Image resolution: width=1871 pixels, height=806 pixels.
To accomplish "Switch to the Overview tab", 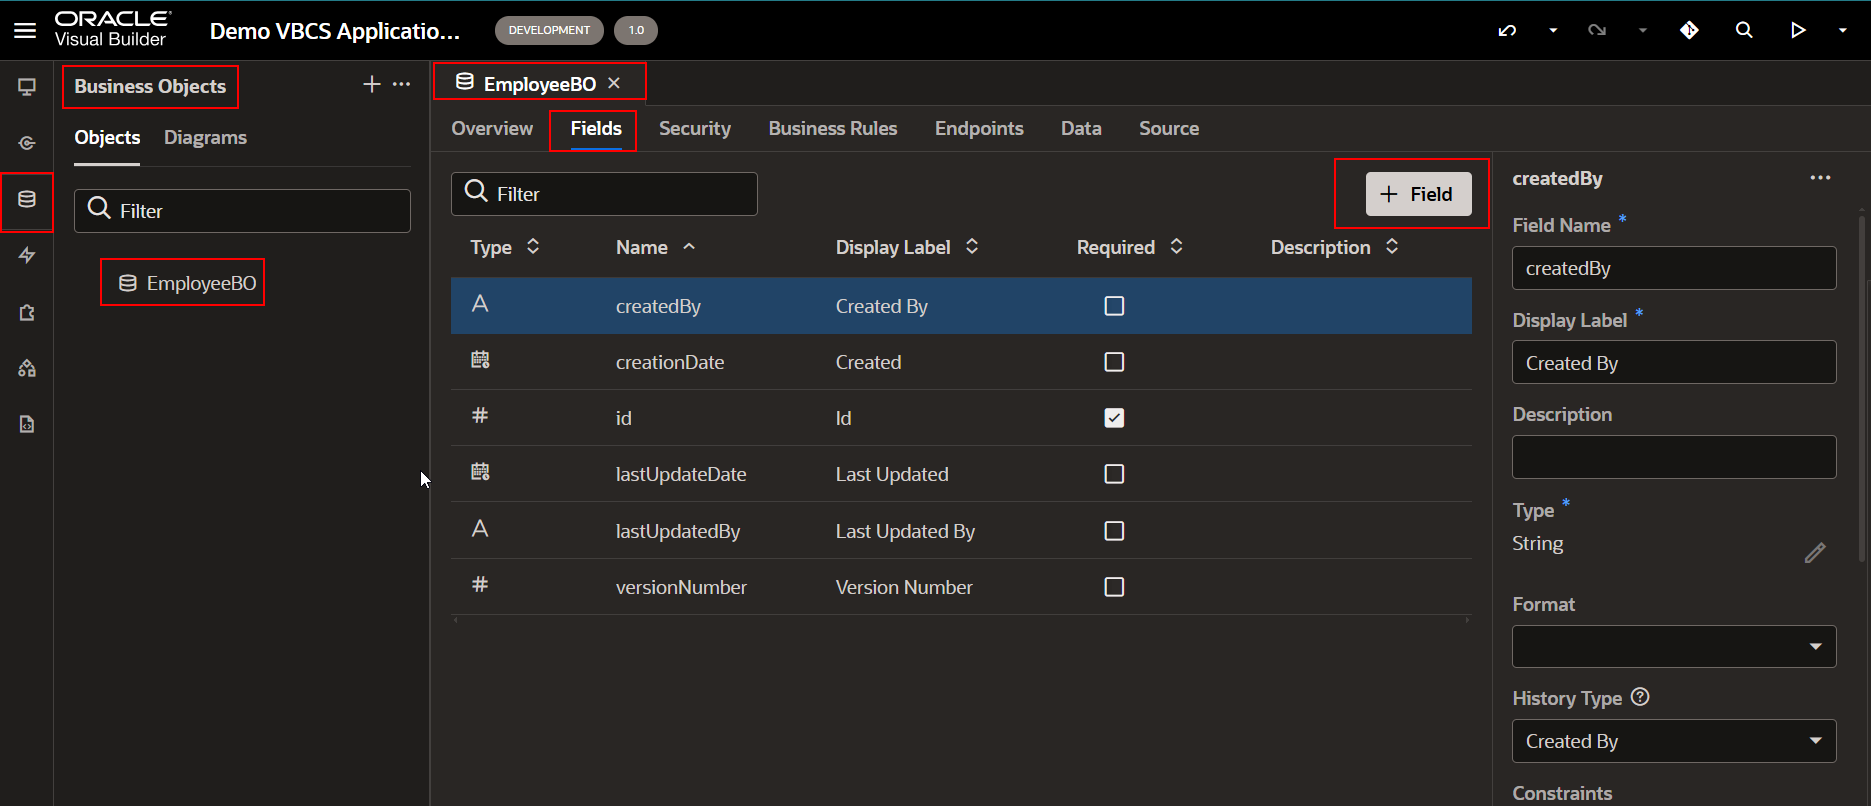I will [492, 128].
